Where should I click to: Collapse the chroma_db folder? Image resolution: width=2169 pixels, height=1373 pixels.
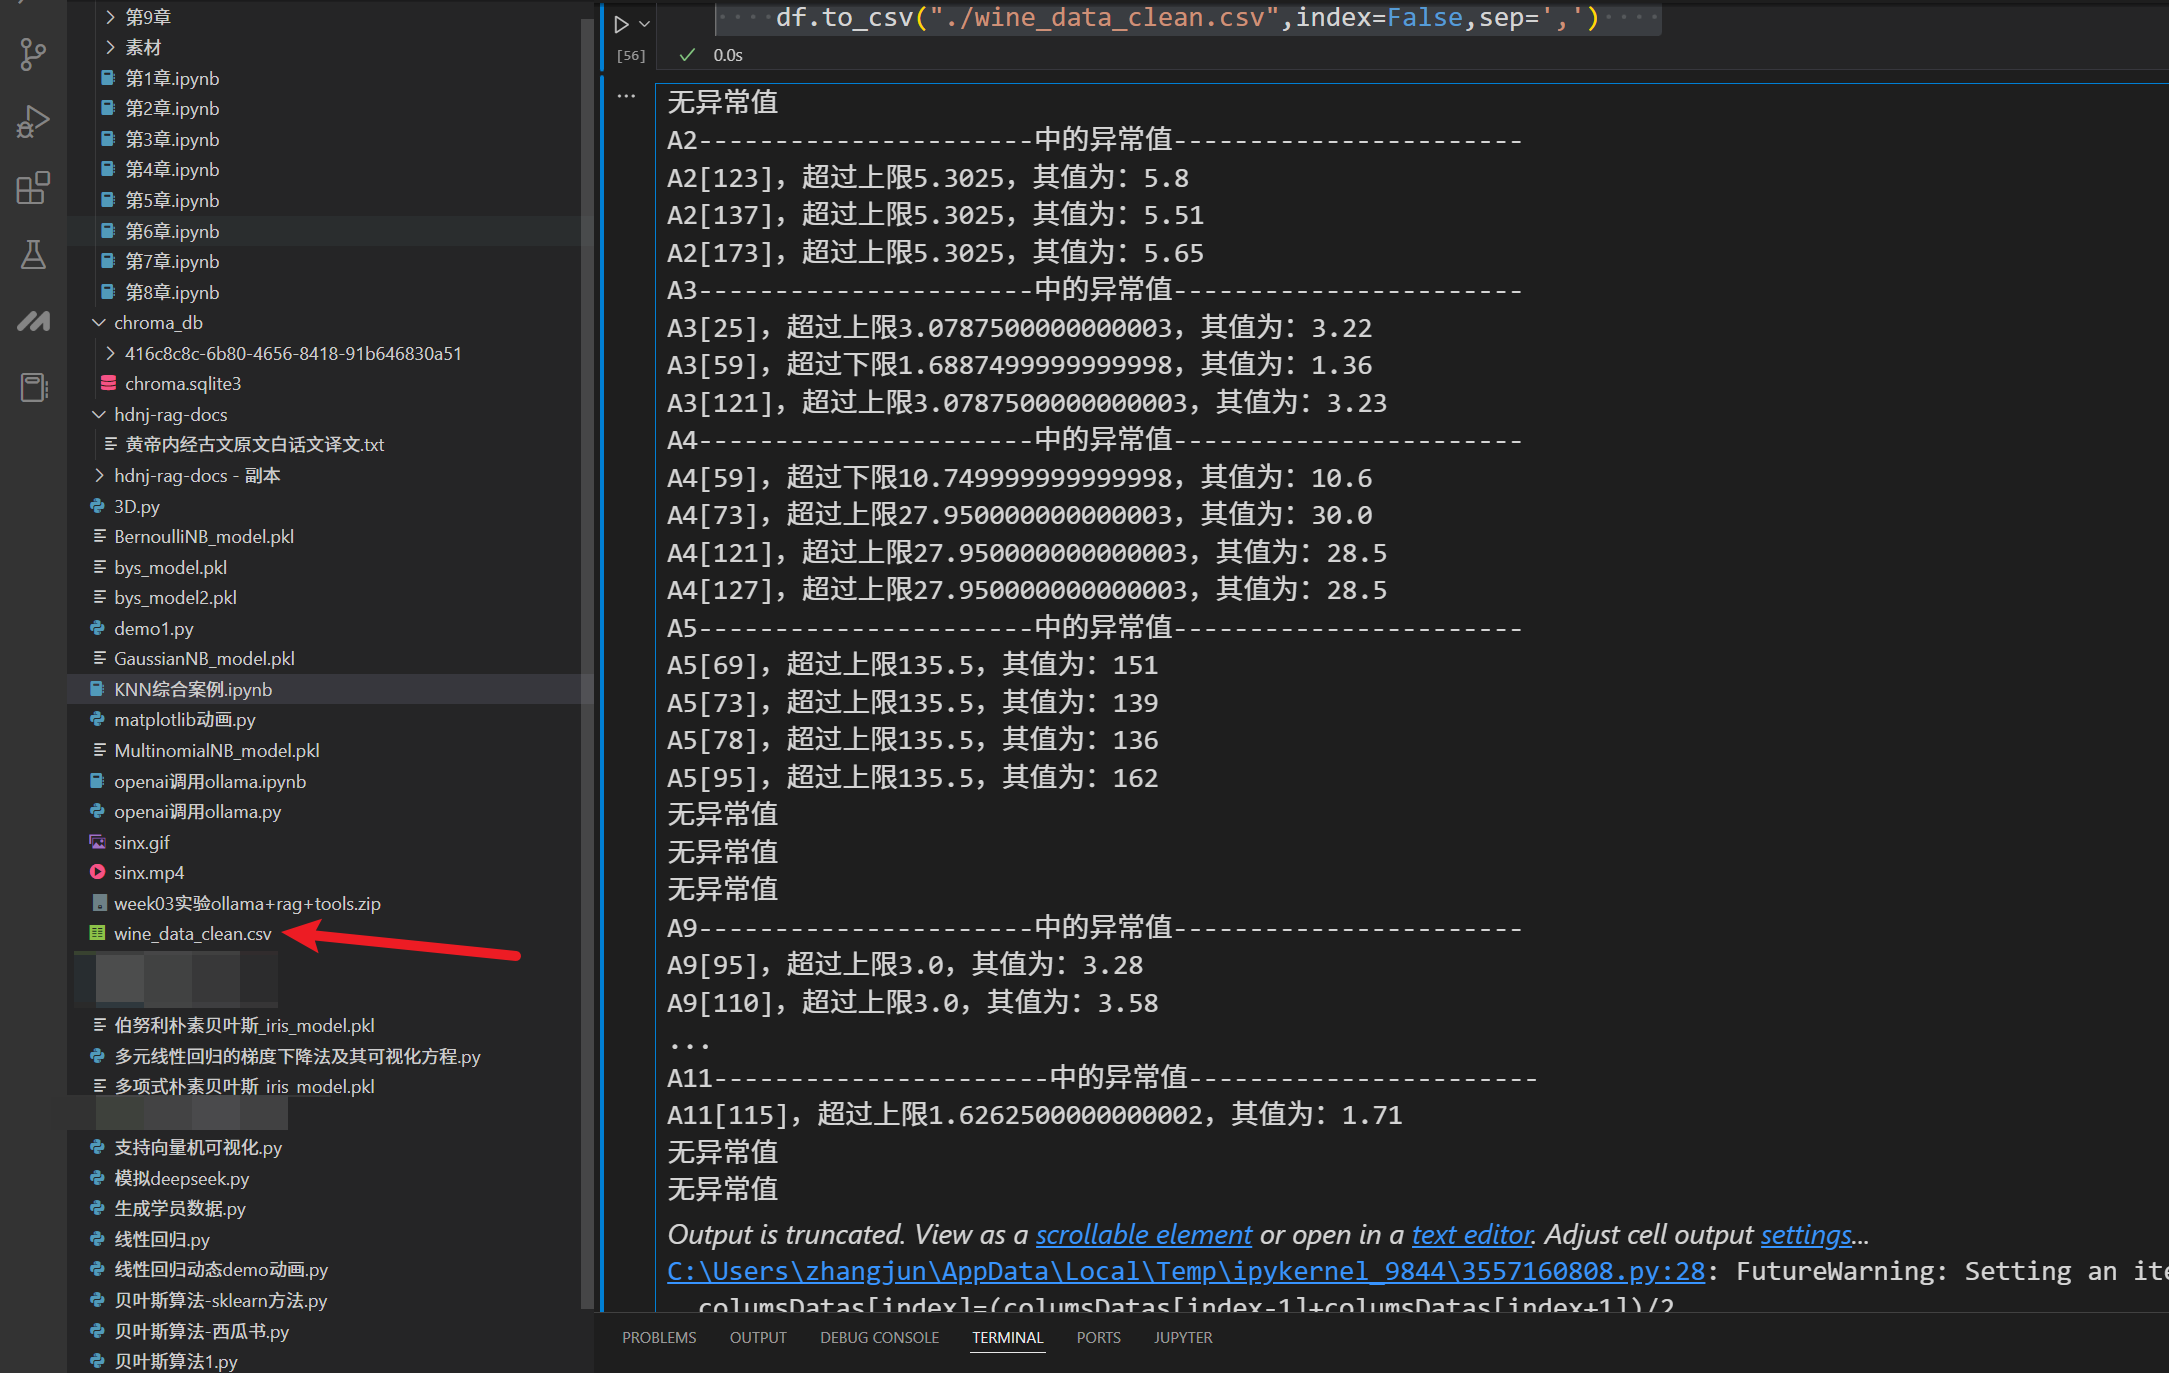99,323
